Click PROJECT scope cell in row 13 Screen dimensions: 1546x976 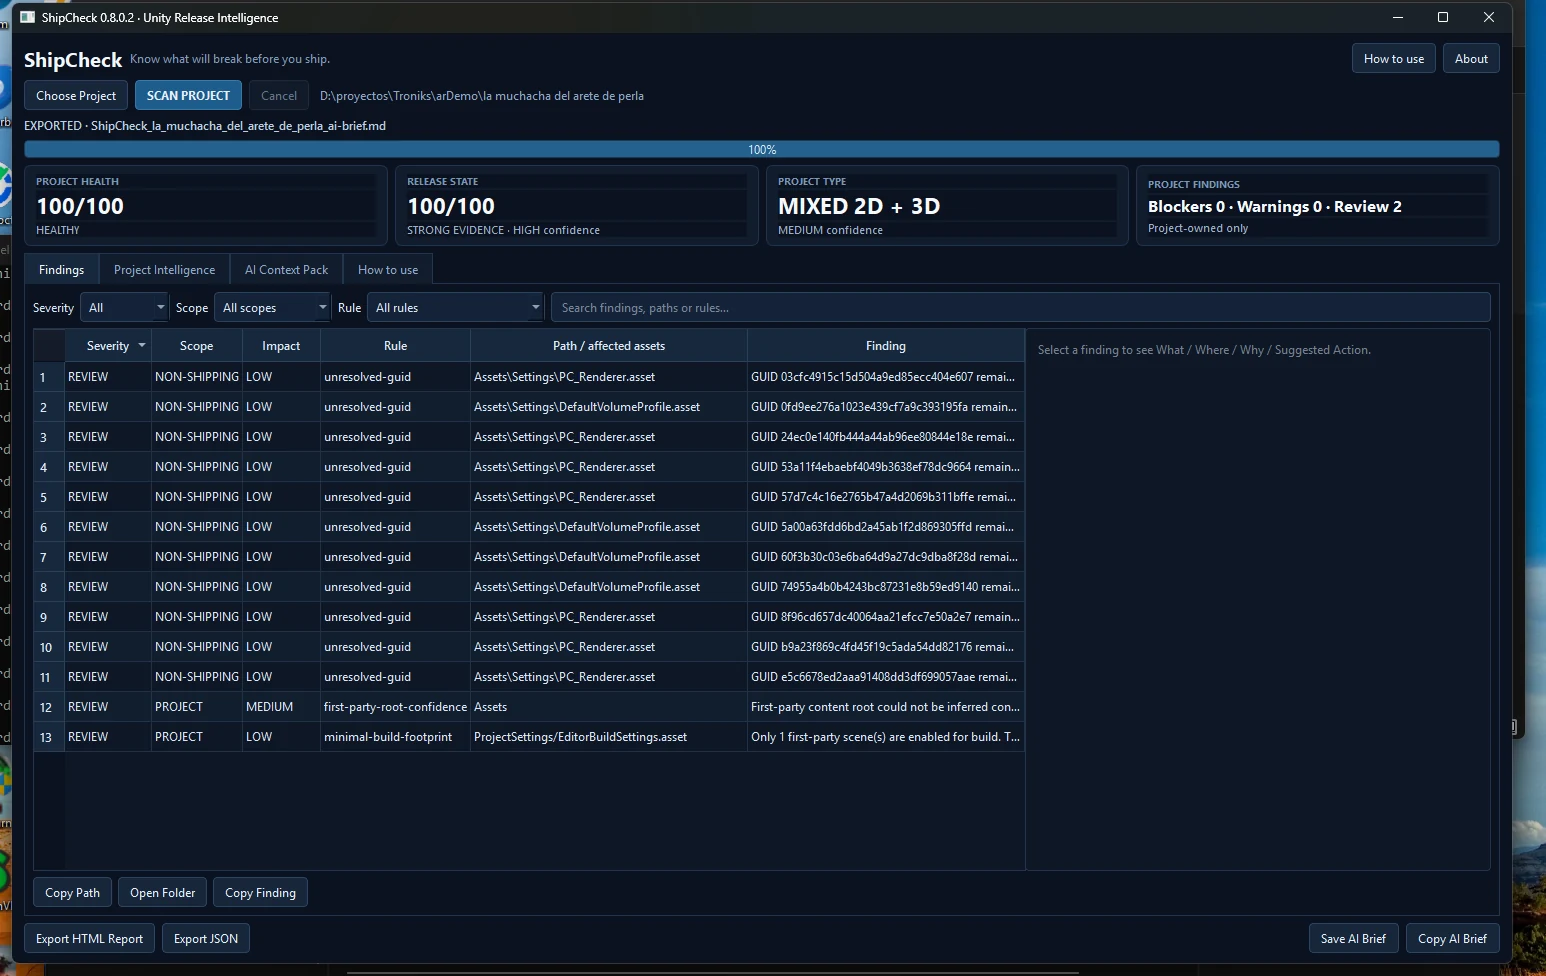click(x=197, y=737)
